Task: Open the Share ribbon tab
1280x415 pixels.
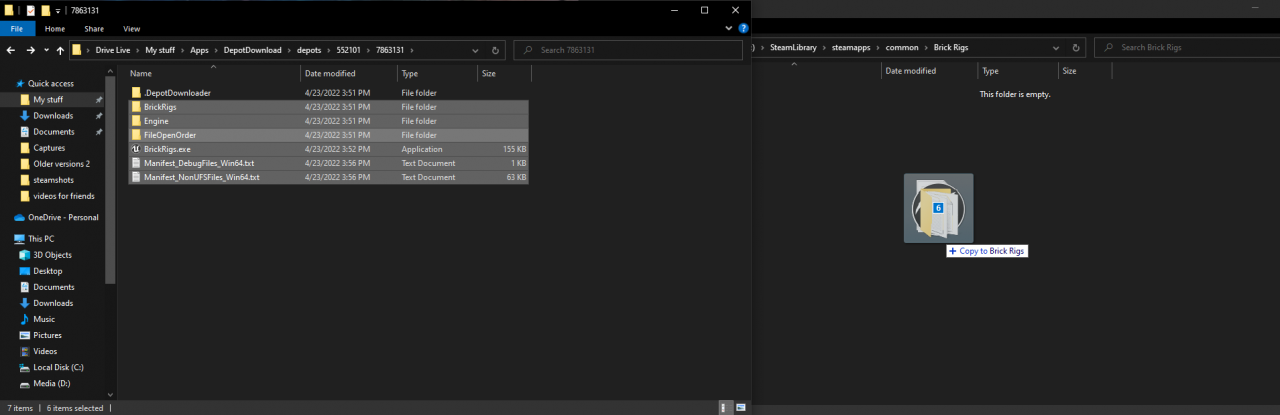Action: (x=94, y=29)
